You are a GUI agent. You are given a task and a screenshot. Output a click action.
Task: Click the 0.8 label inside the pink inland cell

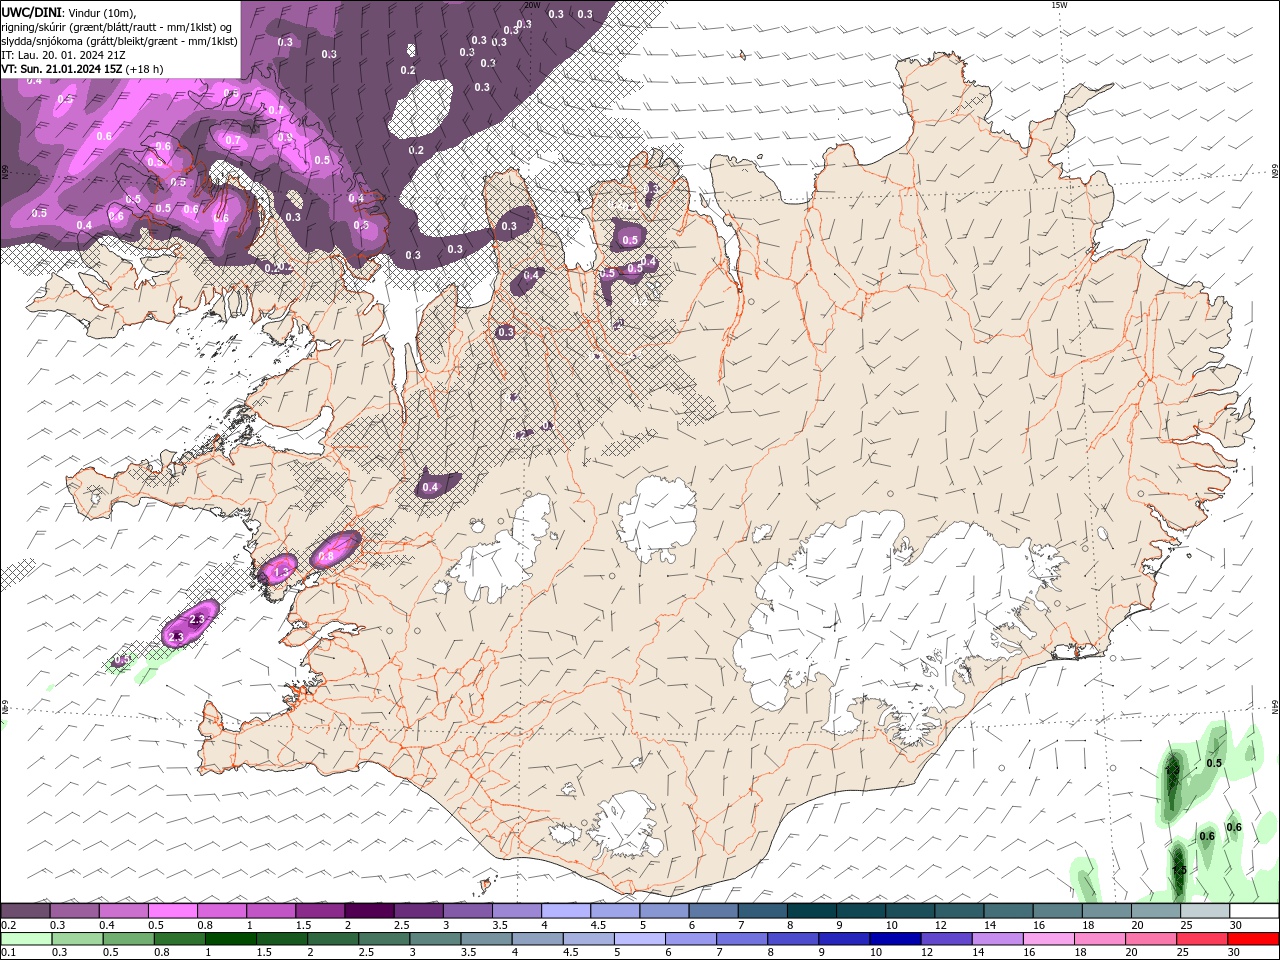[326, 556]
